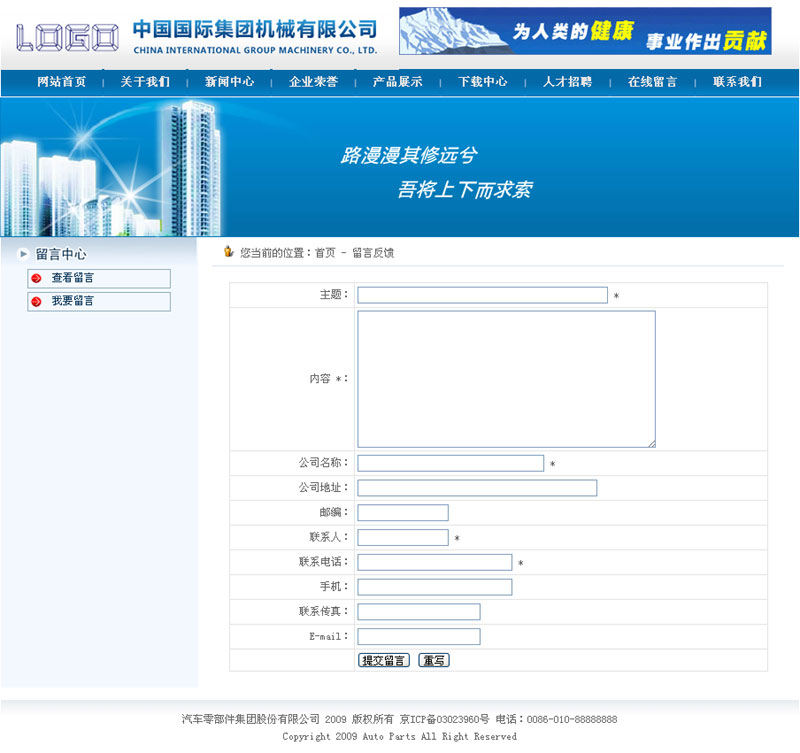Click the iceberg banner 为人类的健康
The height and width of the screenshot is (753, 800).
pos(585,31)
